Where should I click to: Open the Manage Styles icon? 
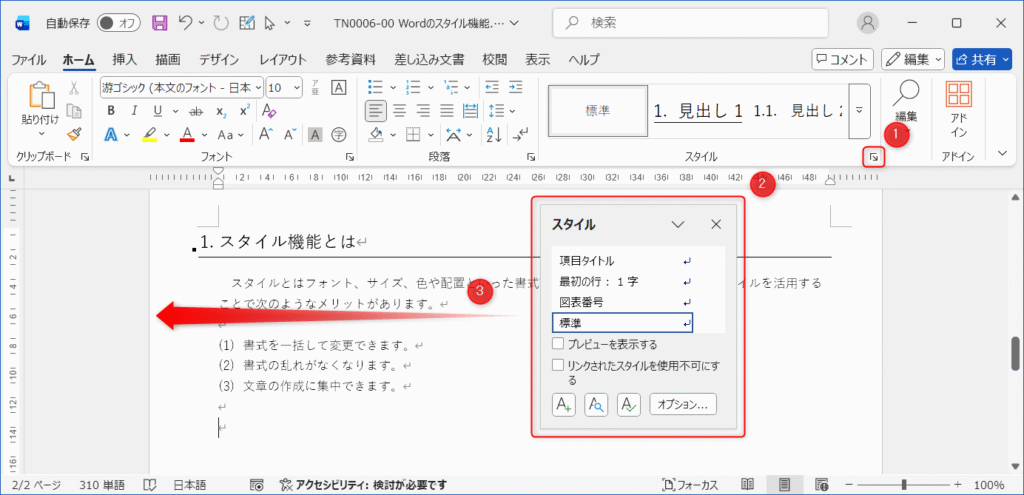click(628, 404)
